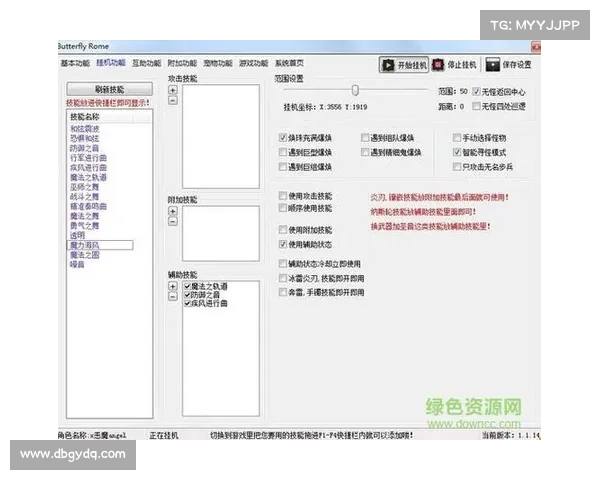Select 魔法之轨道 in the skill name list
The height and width of the screenshot is (480, 600).
[x=88, y=177]
